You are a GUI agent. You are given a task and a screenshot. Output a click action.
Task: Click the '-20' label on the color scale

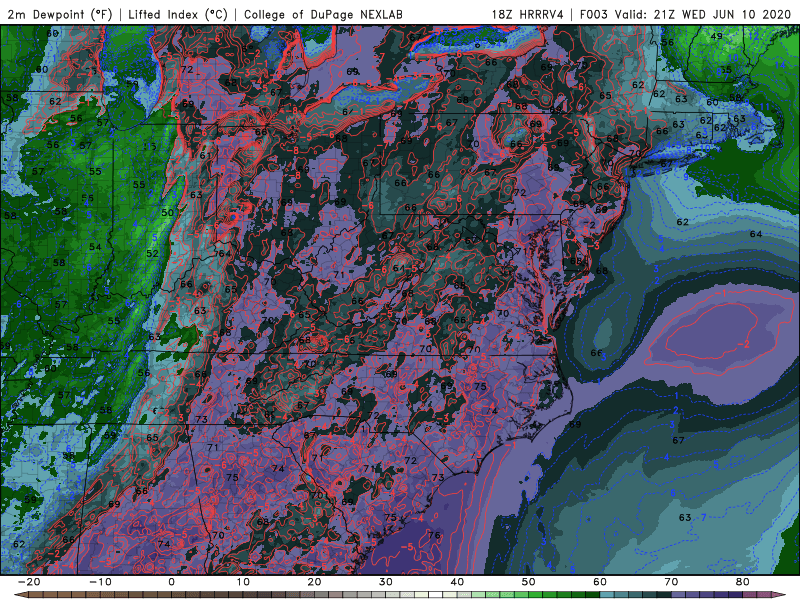(29, 582)
